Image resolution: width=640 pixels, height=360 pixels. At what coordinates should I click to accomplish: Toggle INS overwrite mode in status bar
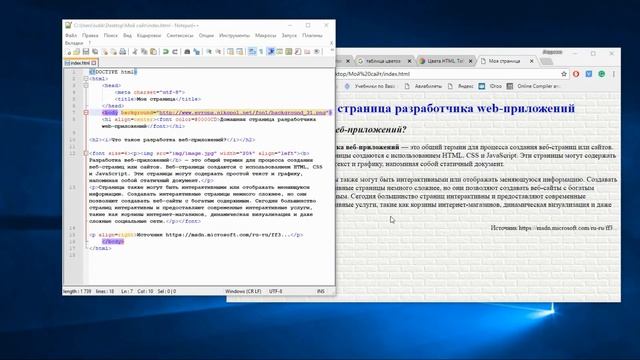(321, 291)
